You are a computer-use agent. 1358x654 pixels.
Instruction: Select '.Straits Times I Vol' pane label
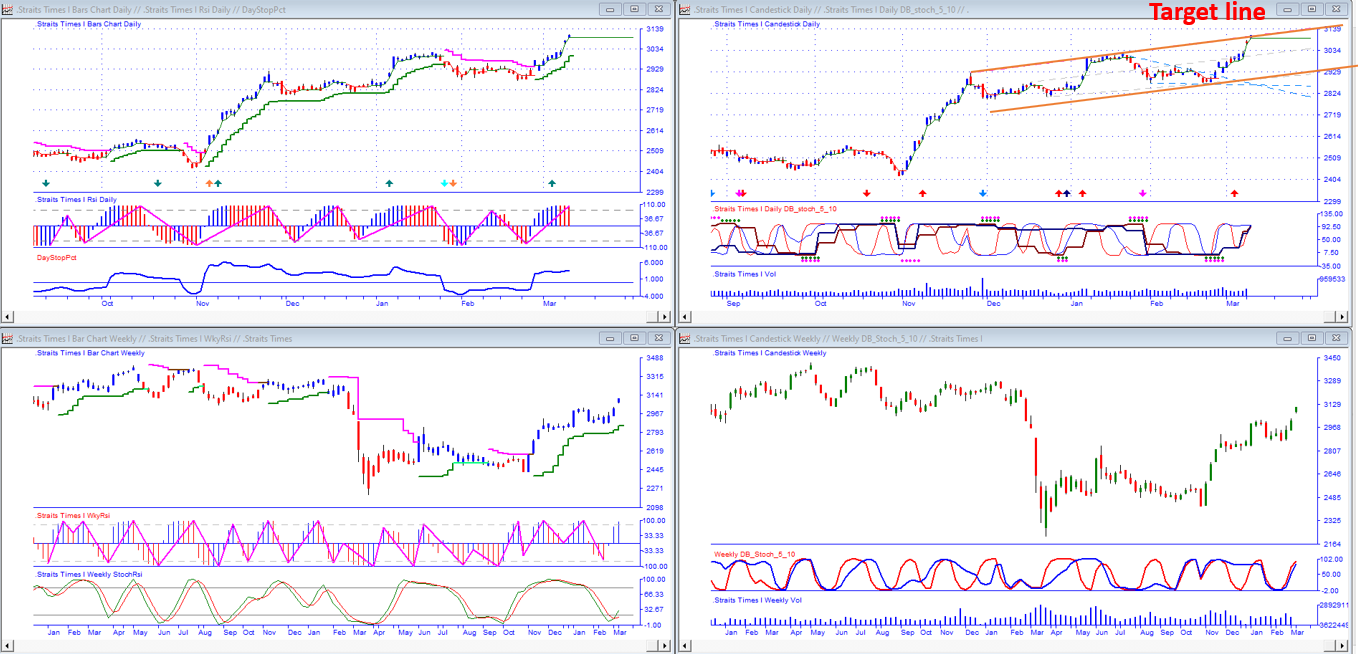click(x=744, y=273)
